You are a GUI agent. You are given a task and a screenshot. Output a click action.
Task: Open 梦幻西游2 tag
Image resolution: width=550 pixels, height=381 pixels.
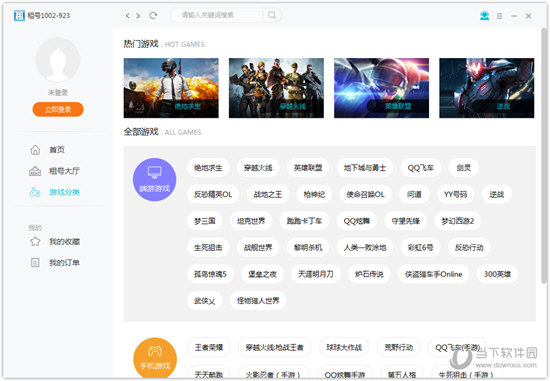coord(458,221)
